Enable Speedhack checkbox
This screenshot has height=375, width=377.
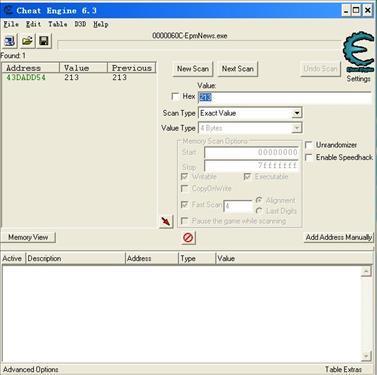pyautogui.click(x=309, y=157)
